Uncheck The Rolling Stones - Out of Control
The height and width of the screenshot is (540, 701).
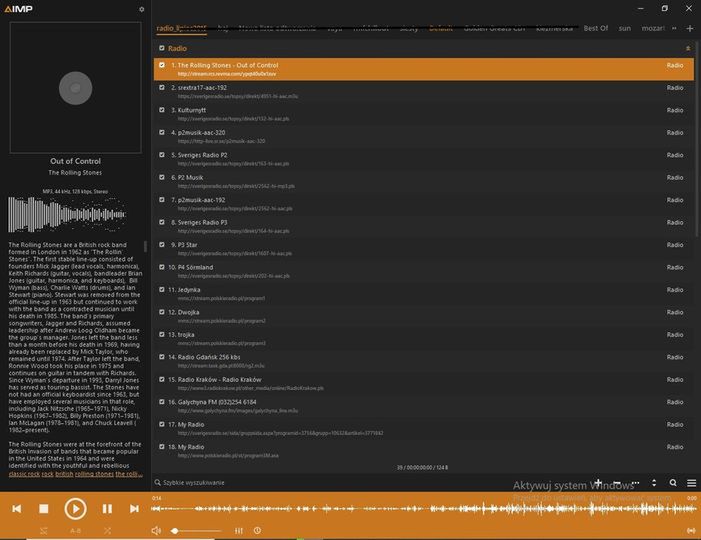coord(162,65)
